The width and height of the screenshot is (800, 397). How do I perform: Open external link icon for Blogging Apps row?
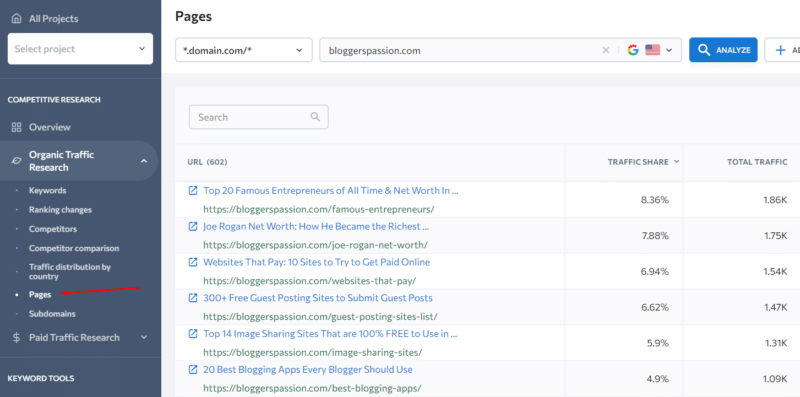coord(193,369)
